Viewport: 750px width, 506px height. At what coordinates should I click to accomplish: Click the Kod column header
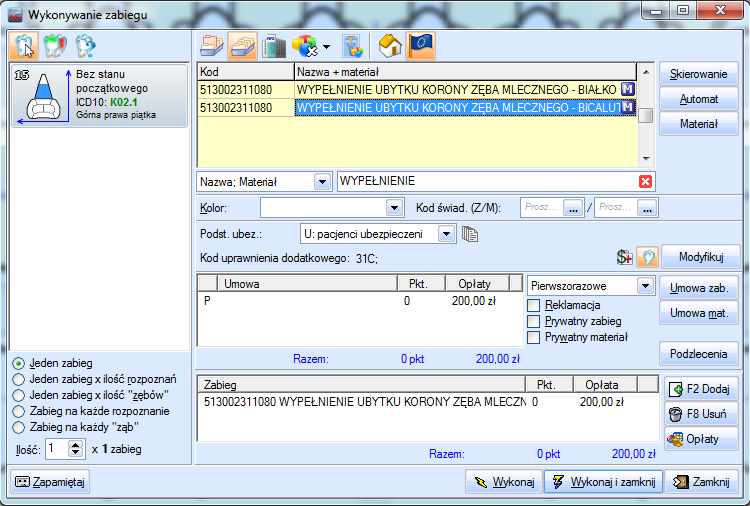[x=245, y=72]
